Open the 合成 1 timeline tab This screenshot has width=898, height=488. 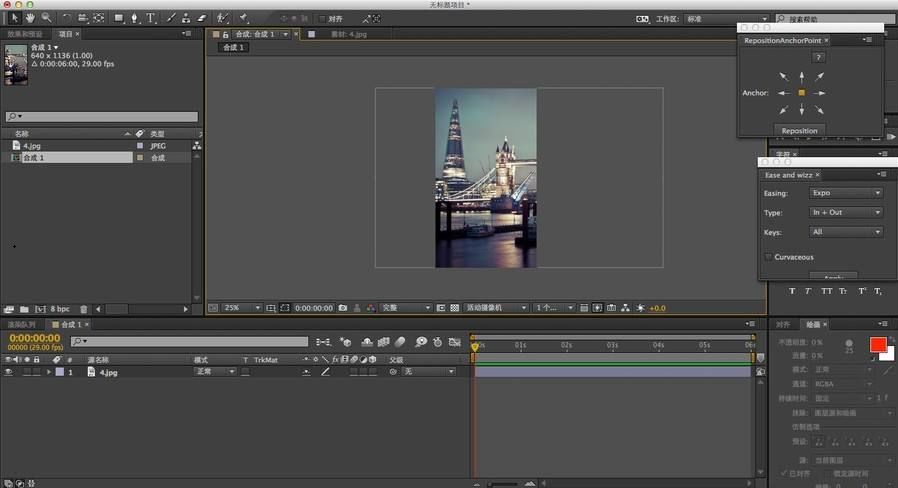(72, 324)
